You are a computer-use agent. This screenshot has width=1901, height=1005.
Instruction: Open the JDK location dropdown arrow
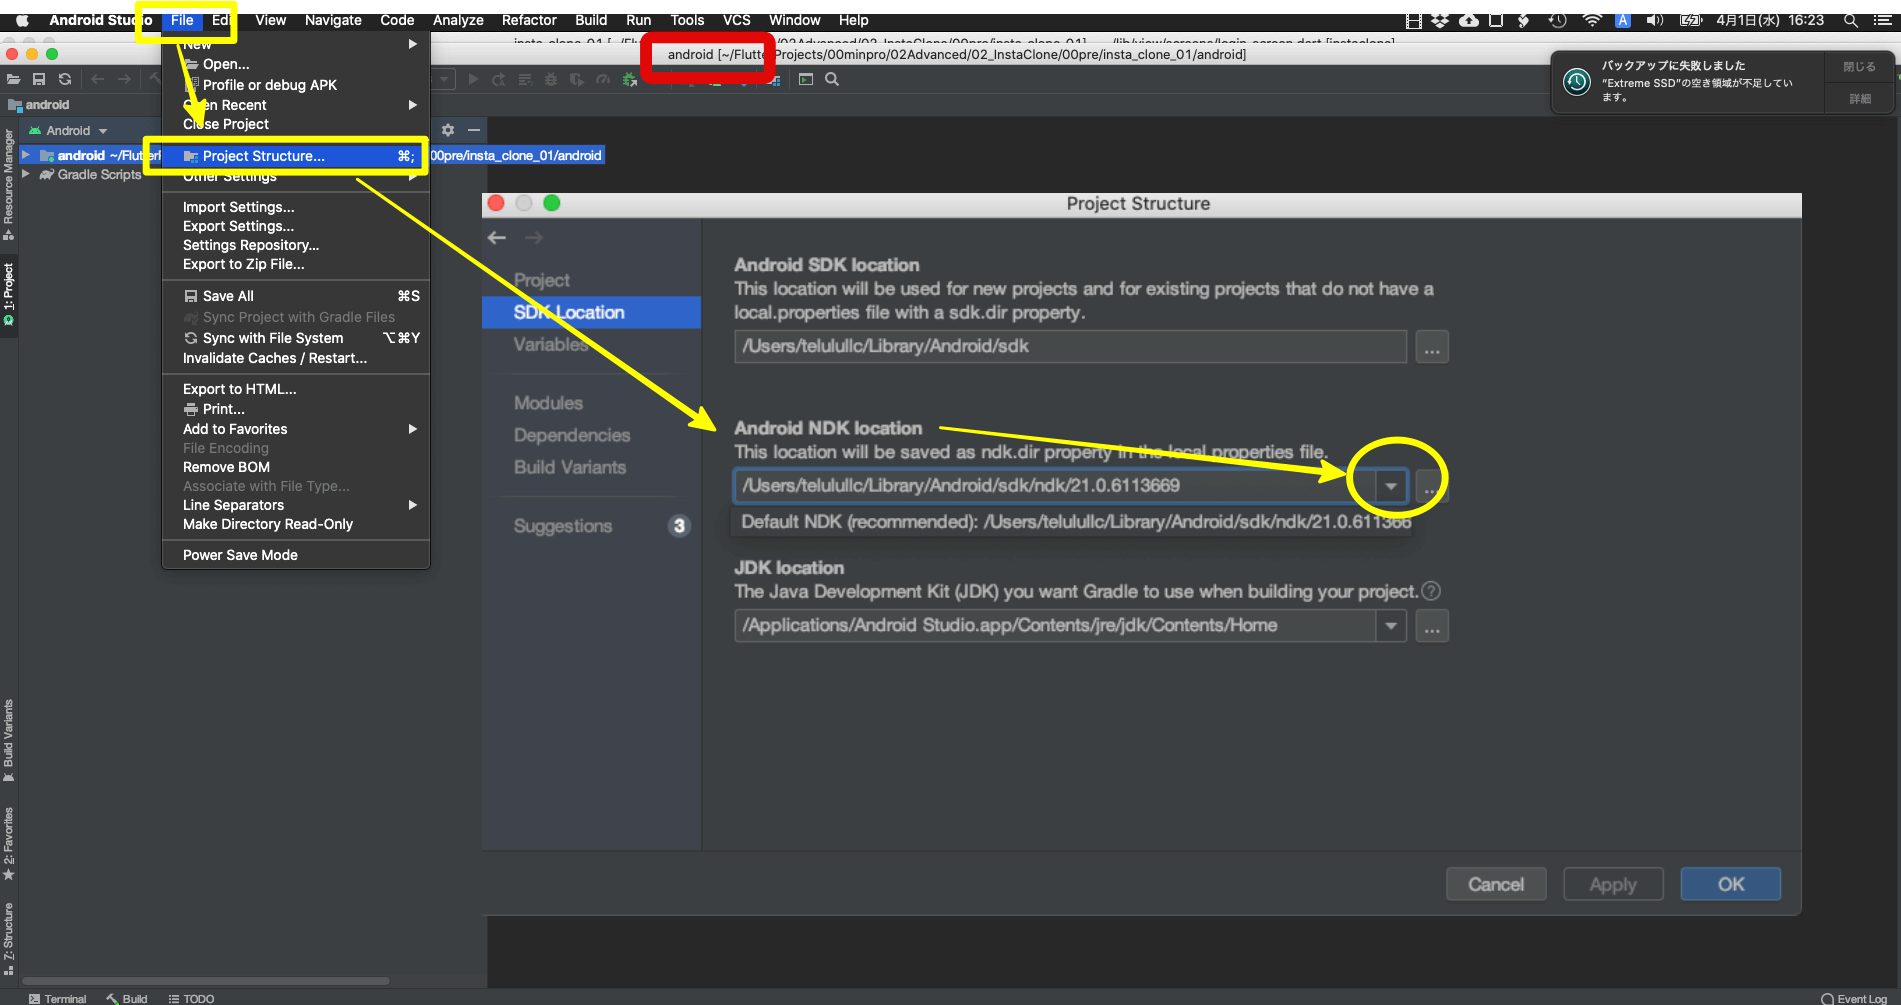click(x=1390, y=626)
